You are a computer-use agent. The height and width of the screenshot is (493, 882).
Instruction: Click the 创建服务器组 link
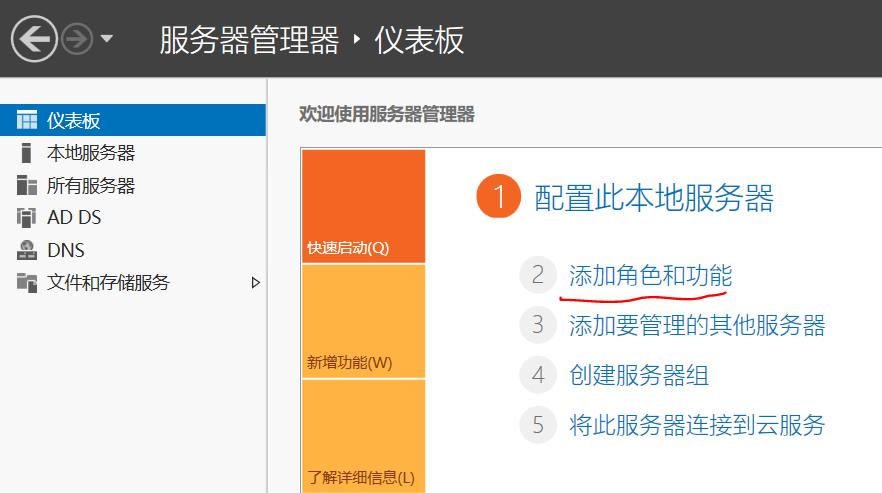(x=638, y=375)
